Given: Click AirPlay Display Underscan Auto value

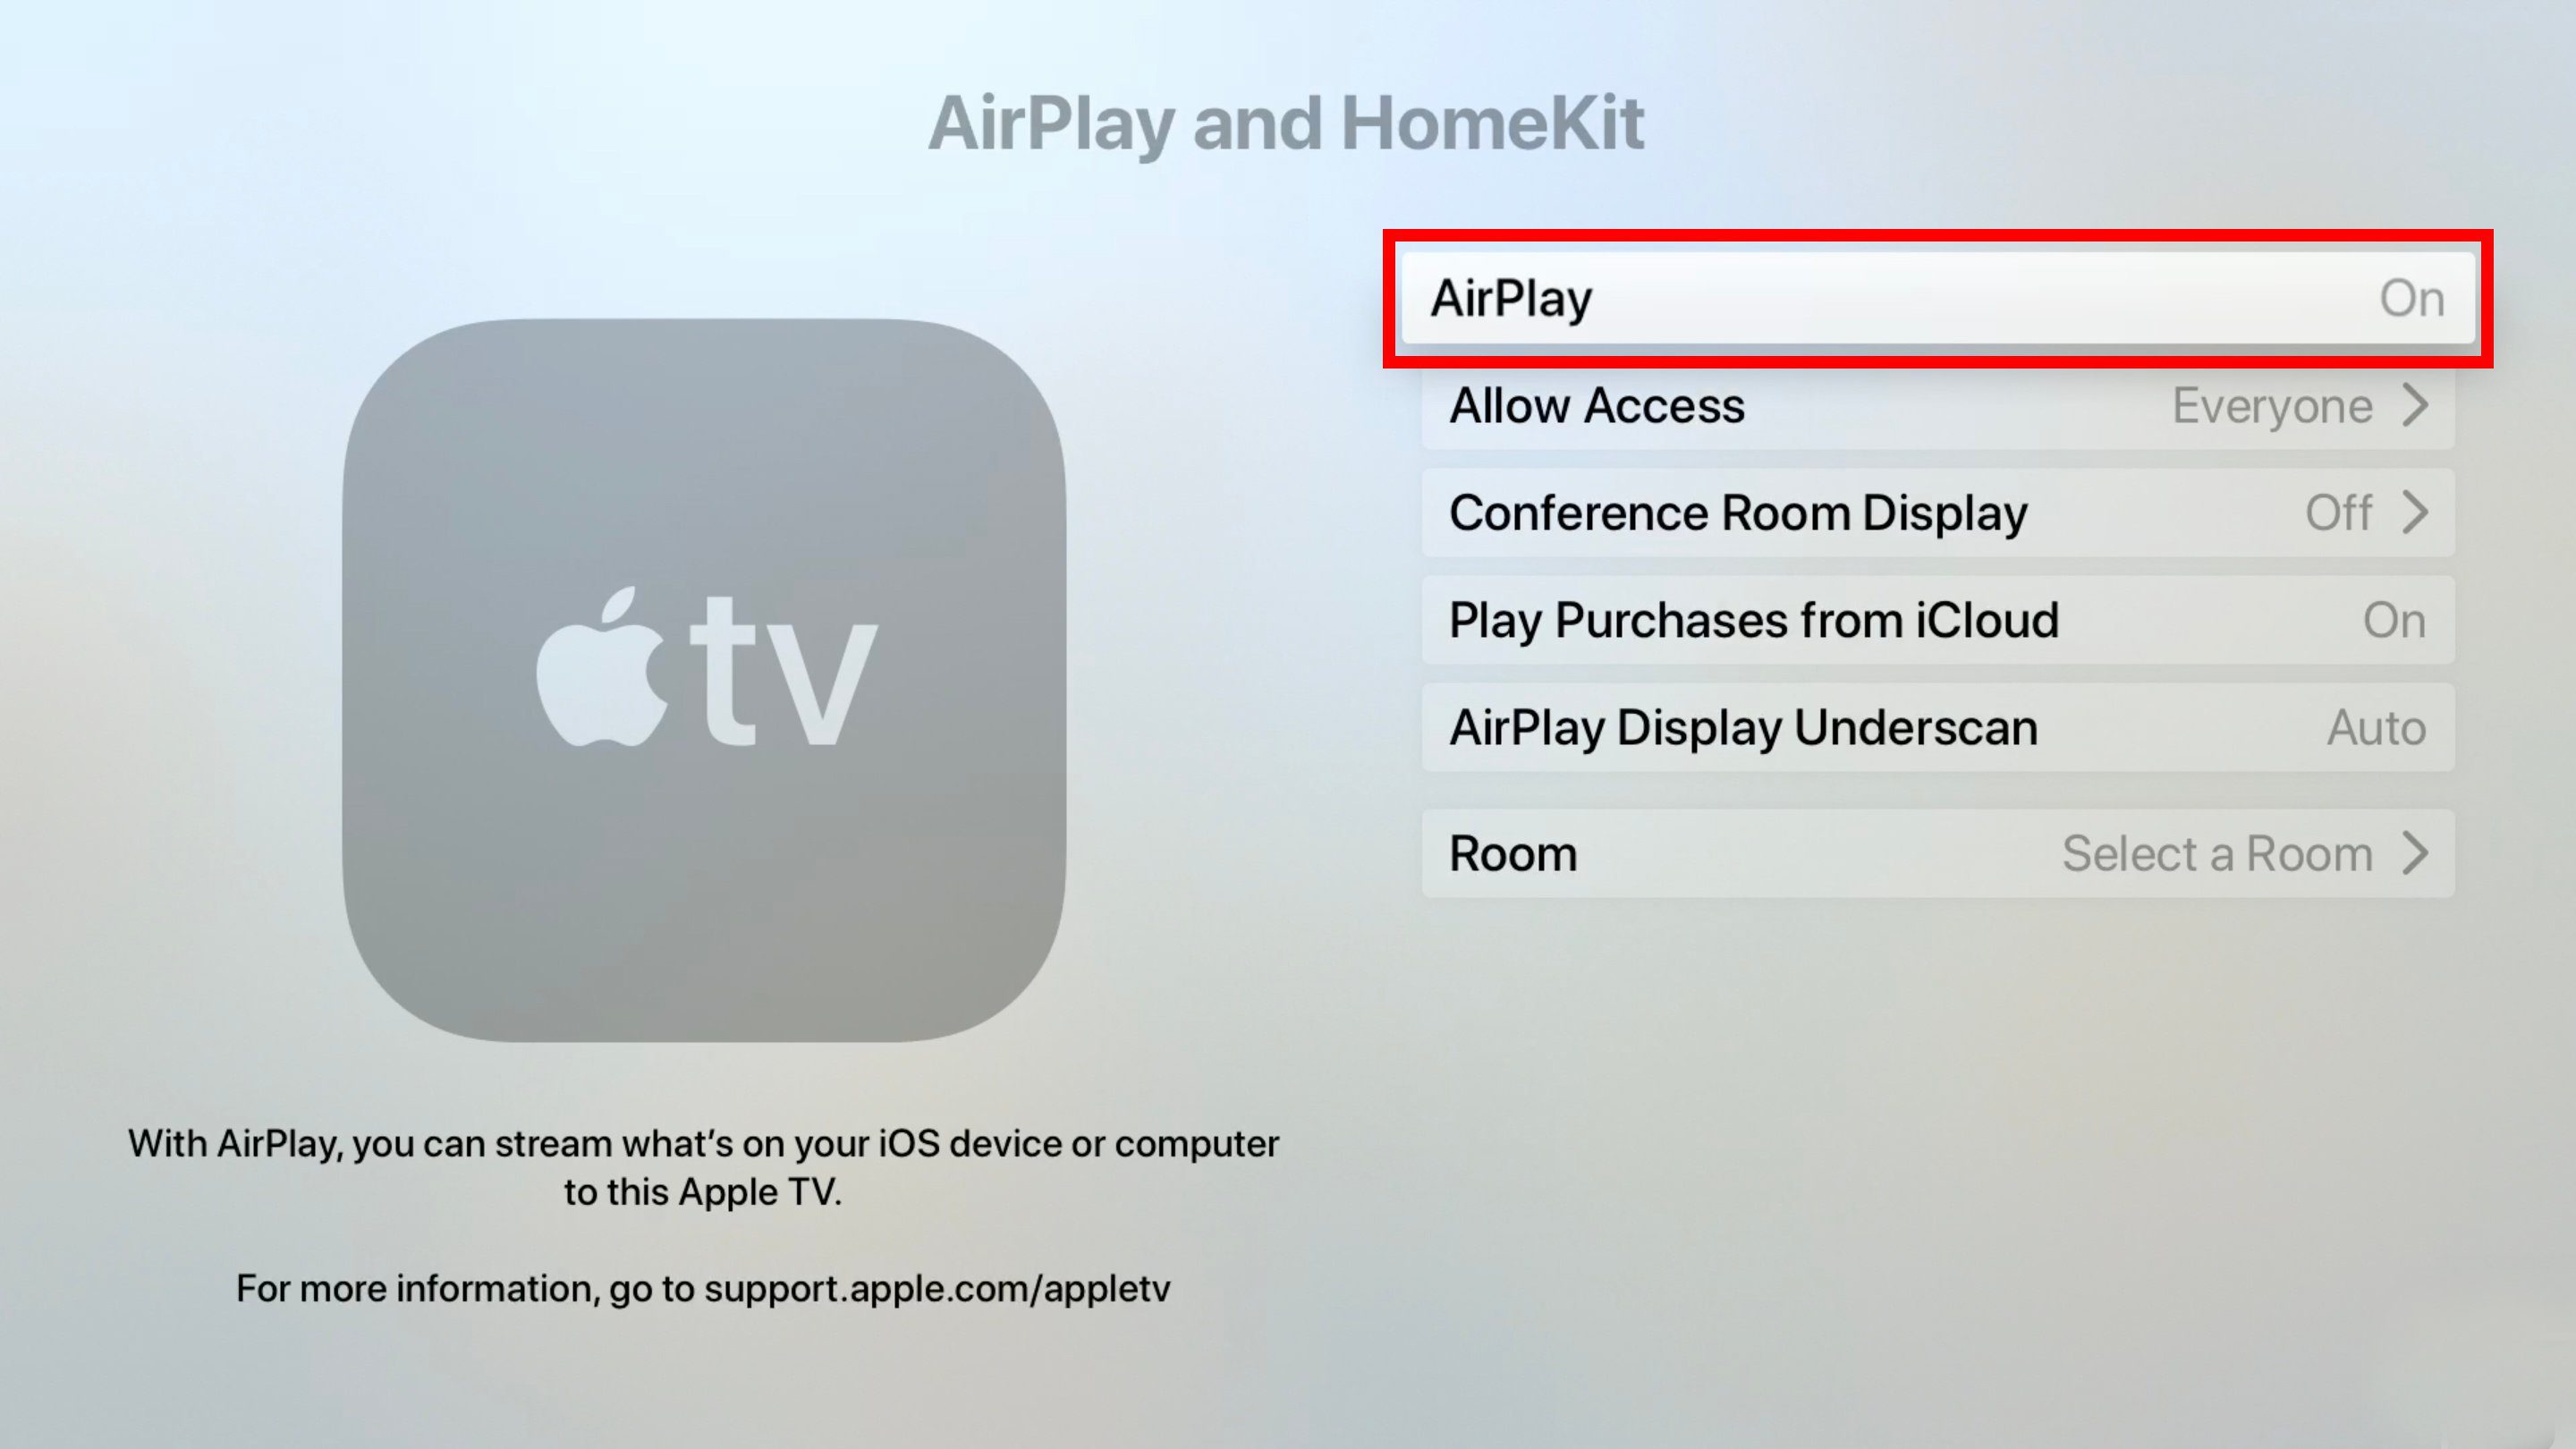Looking at the screenshot, I should click(2376, 727).
